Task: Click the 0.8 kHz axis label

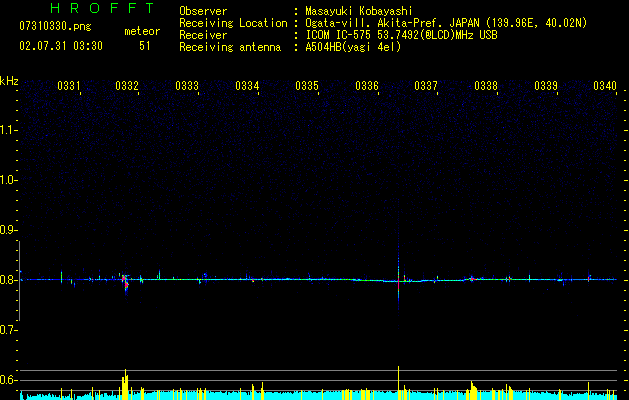Action: pyautogui.click(x=8, y=280)
